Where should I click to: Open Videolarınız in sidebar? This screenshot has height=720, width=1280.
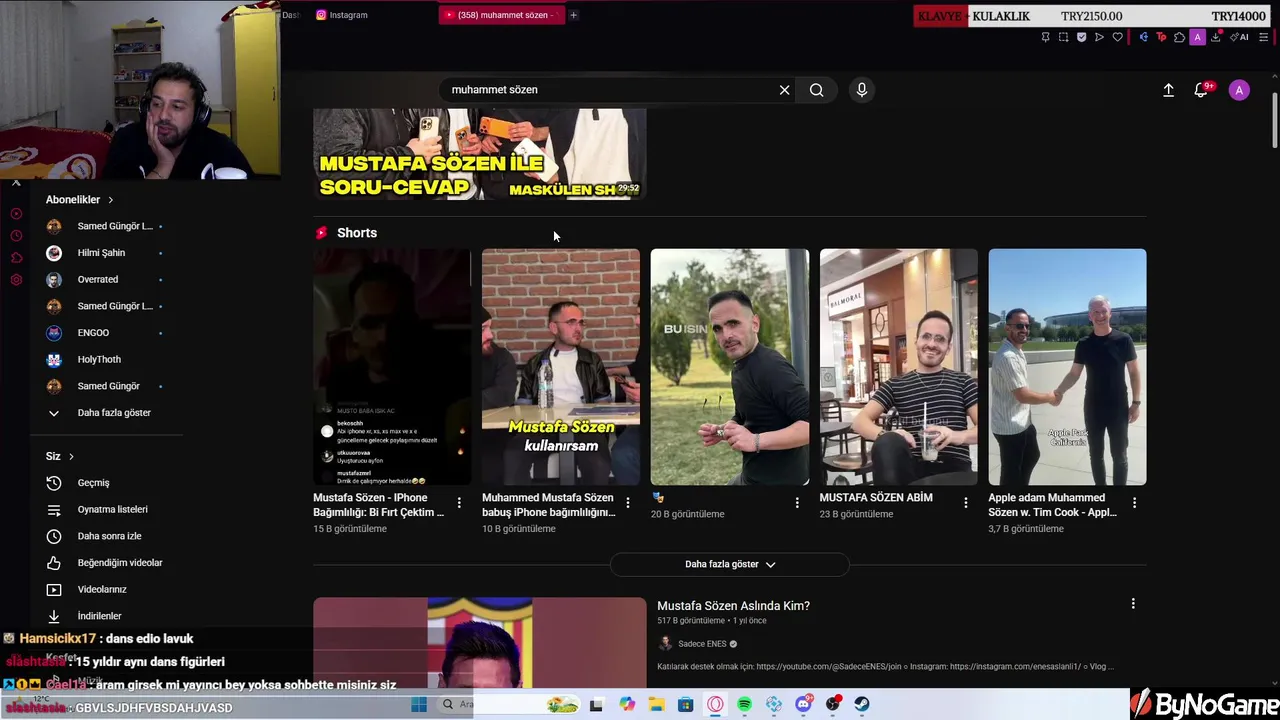tap(100, 589)
